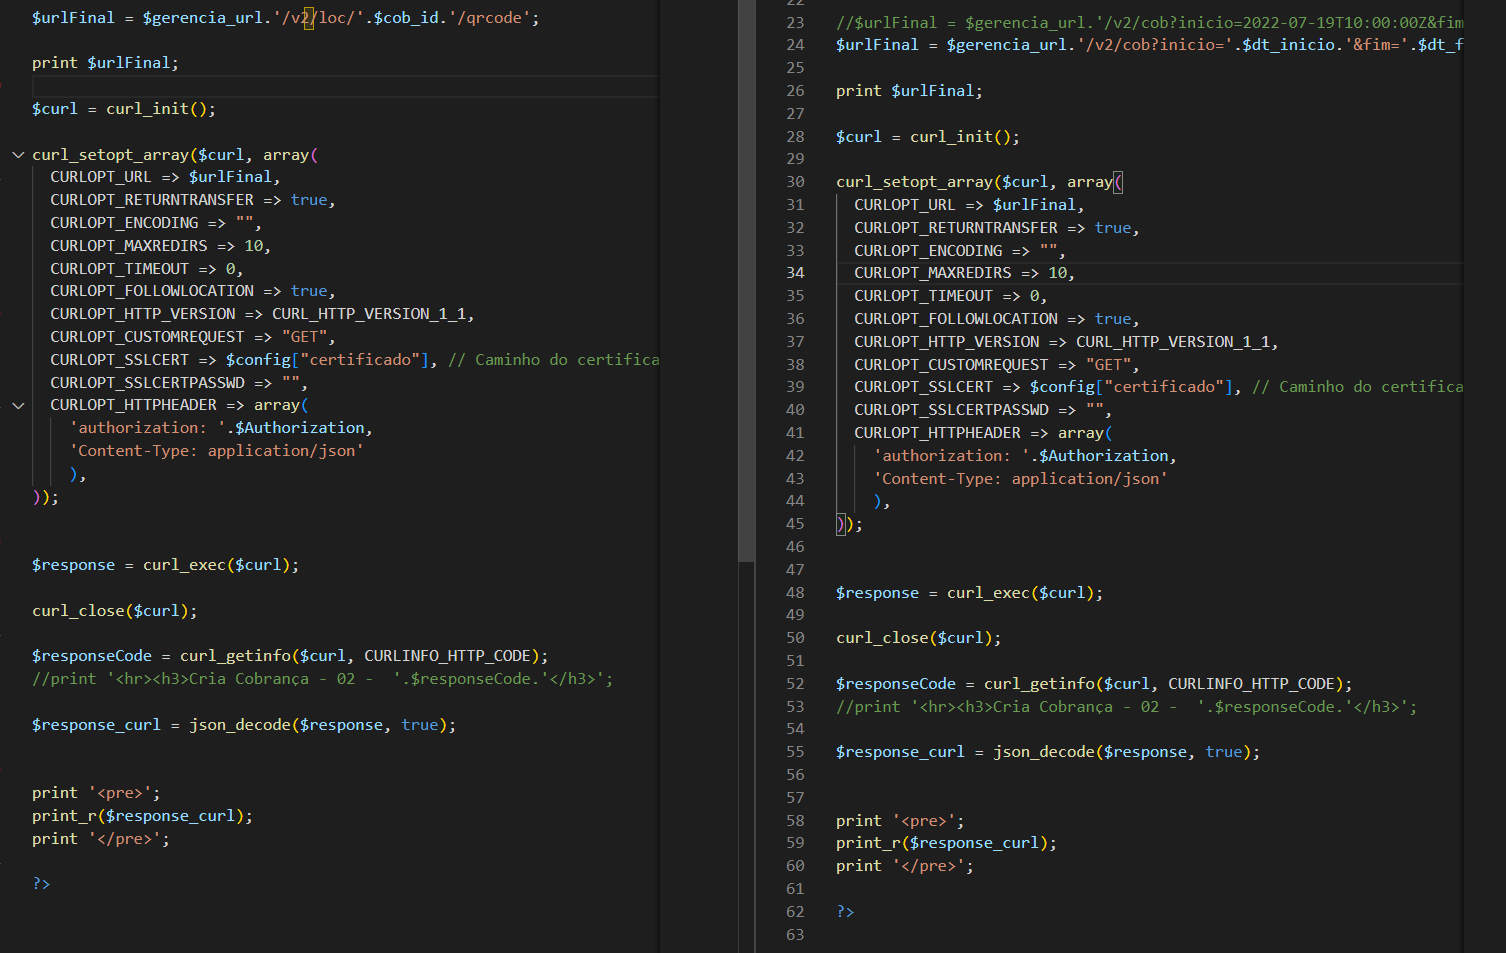This screenshot has width=1506, height=953.
Task: Click curl_exec($curl) on line 48
Action: [1020, 593]
